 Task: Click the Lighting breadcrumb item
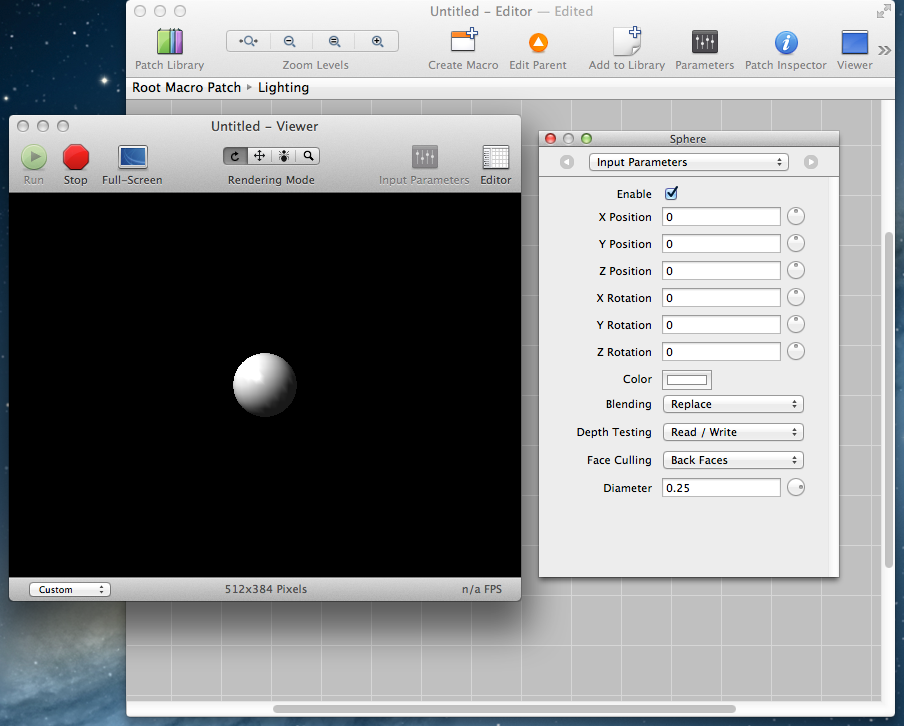coord(283,88)
